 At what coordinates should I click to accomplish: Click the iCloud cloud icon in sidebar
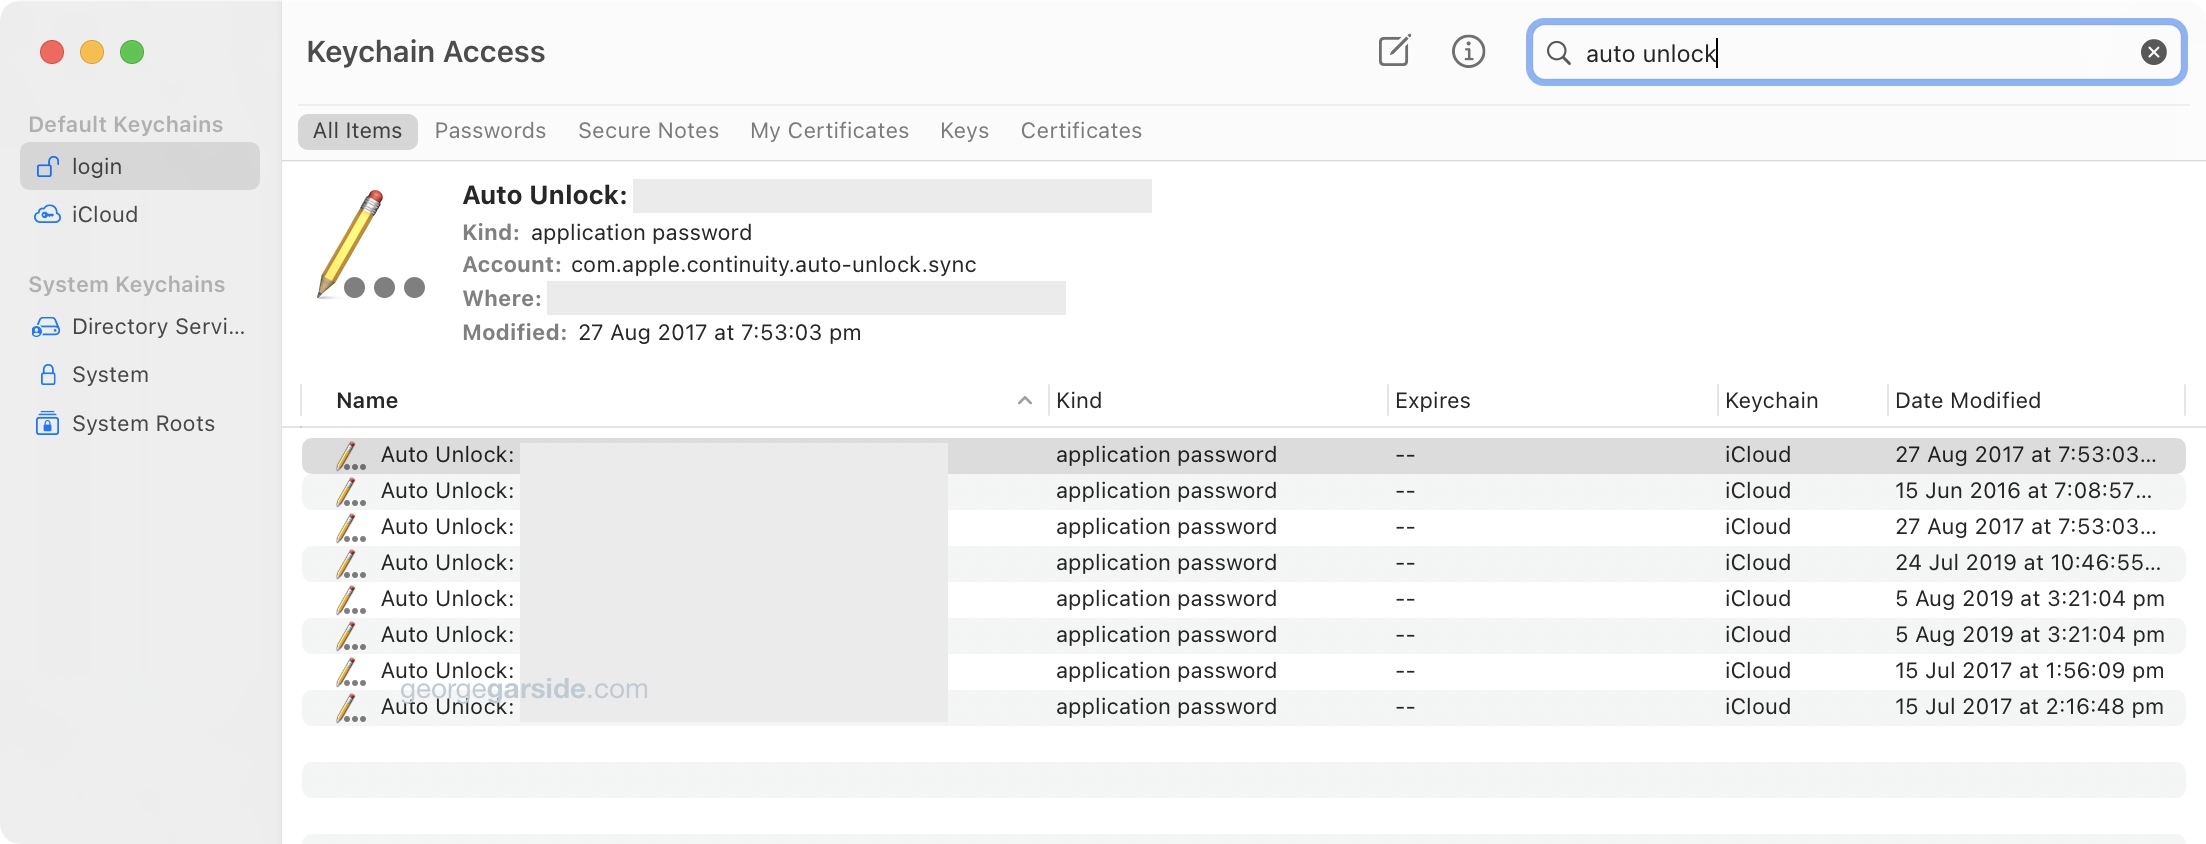(x=47, y=214)
